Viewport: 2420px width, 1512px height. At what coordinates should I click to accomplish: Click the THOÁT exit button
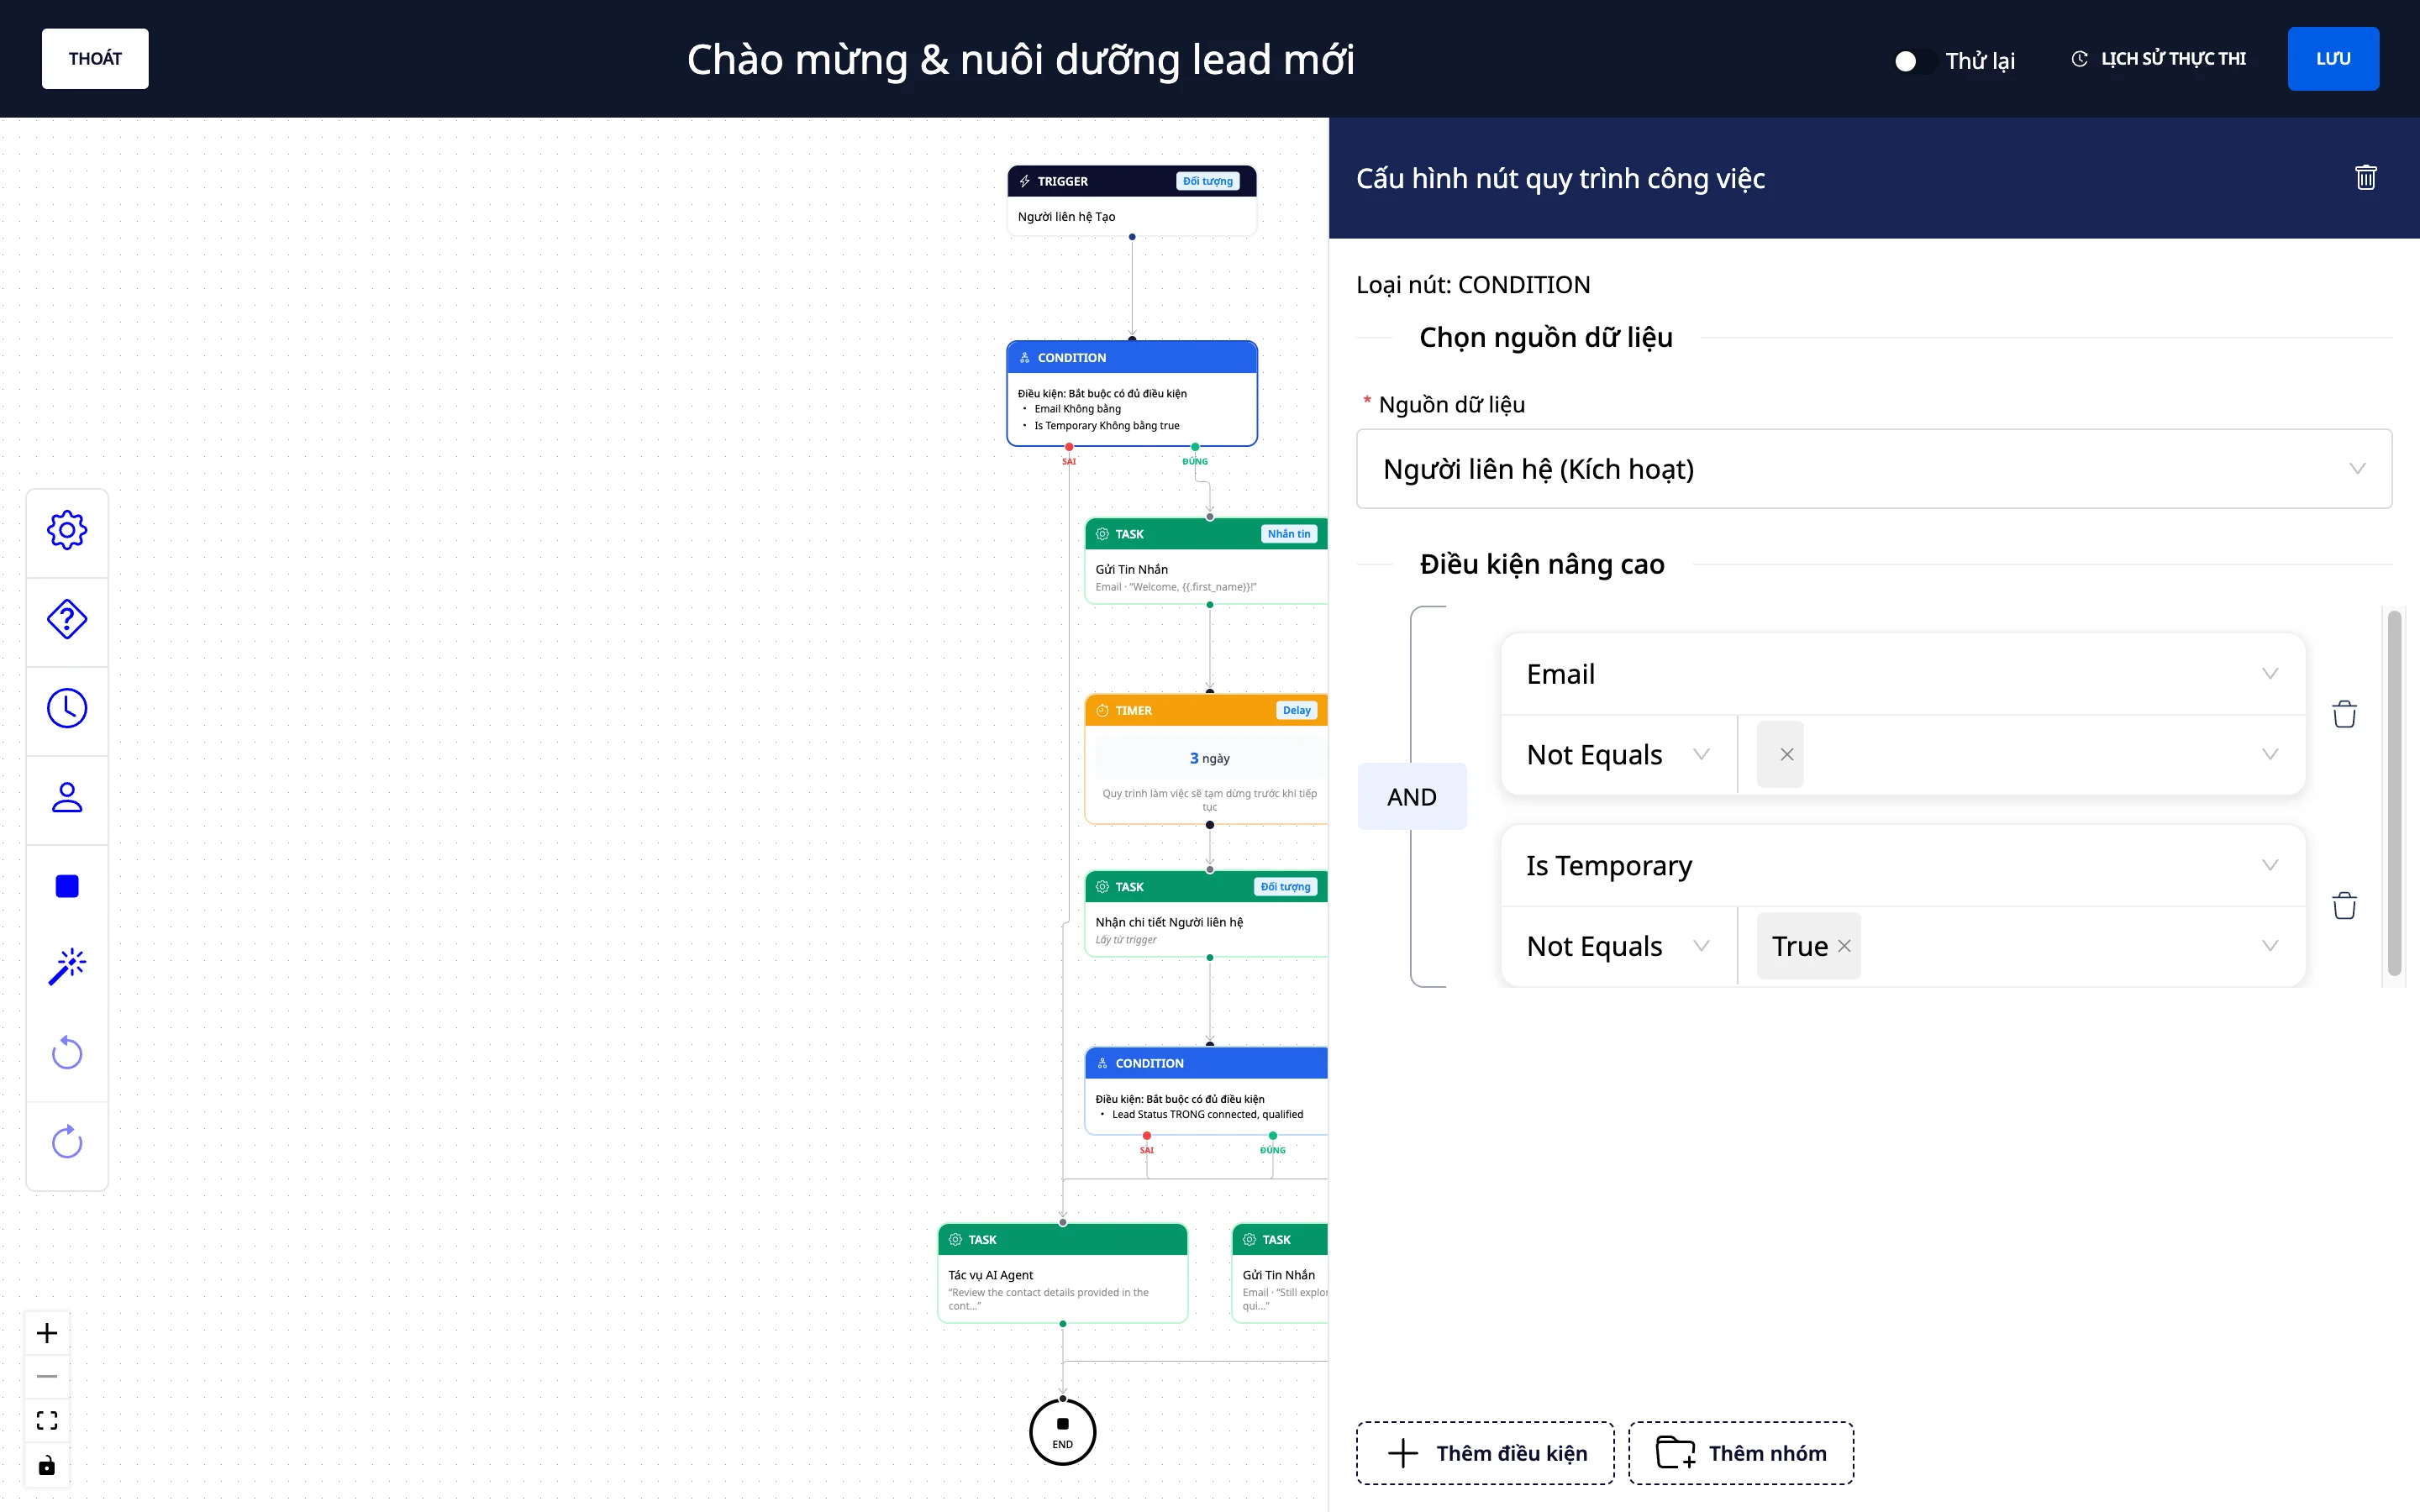coord(95,59)
